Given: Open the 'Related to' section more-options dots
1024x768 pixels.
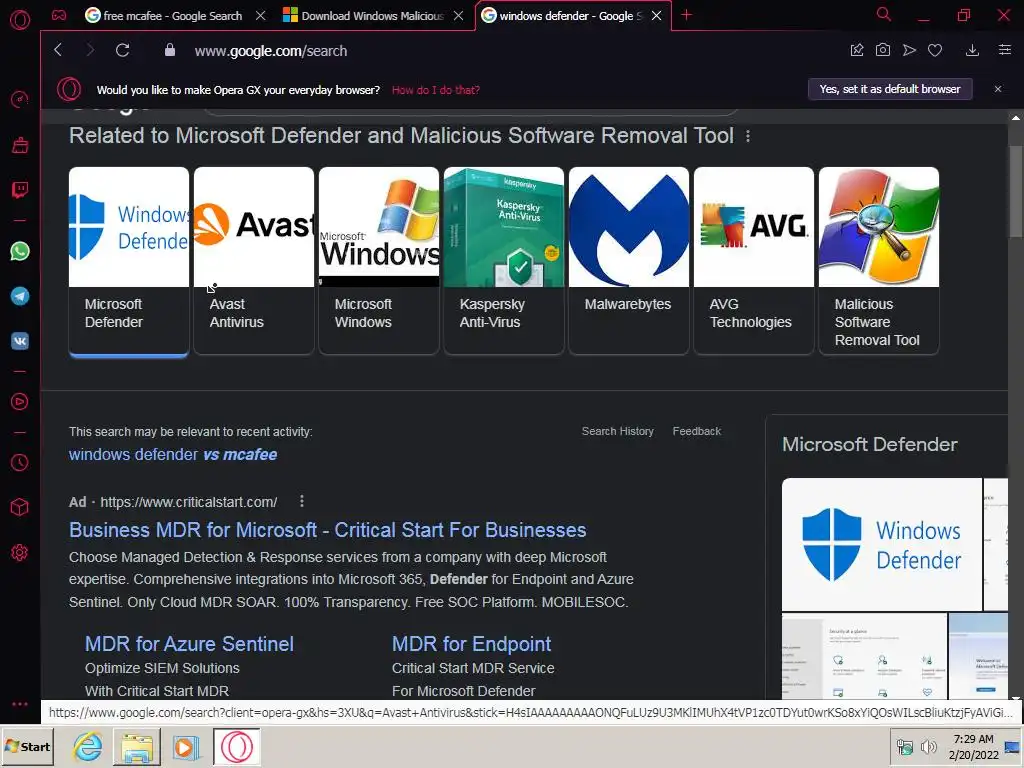Looking at the screenshot, I should pyautogui.click(x=748, y=136).
